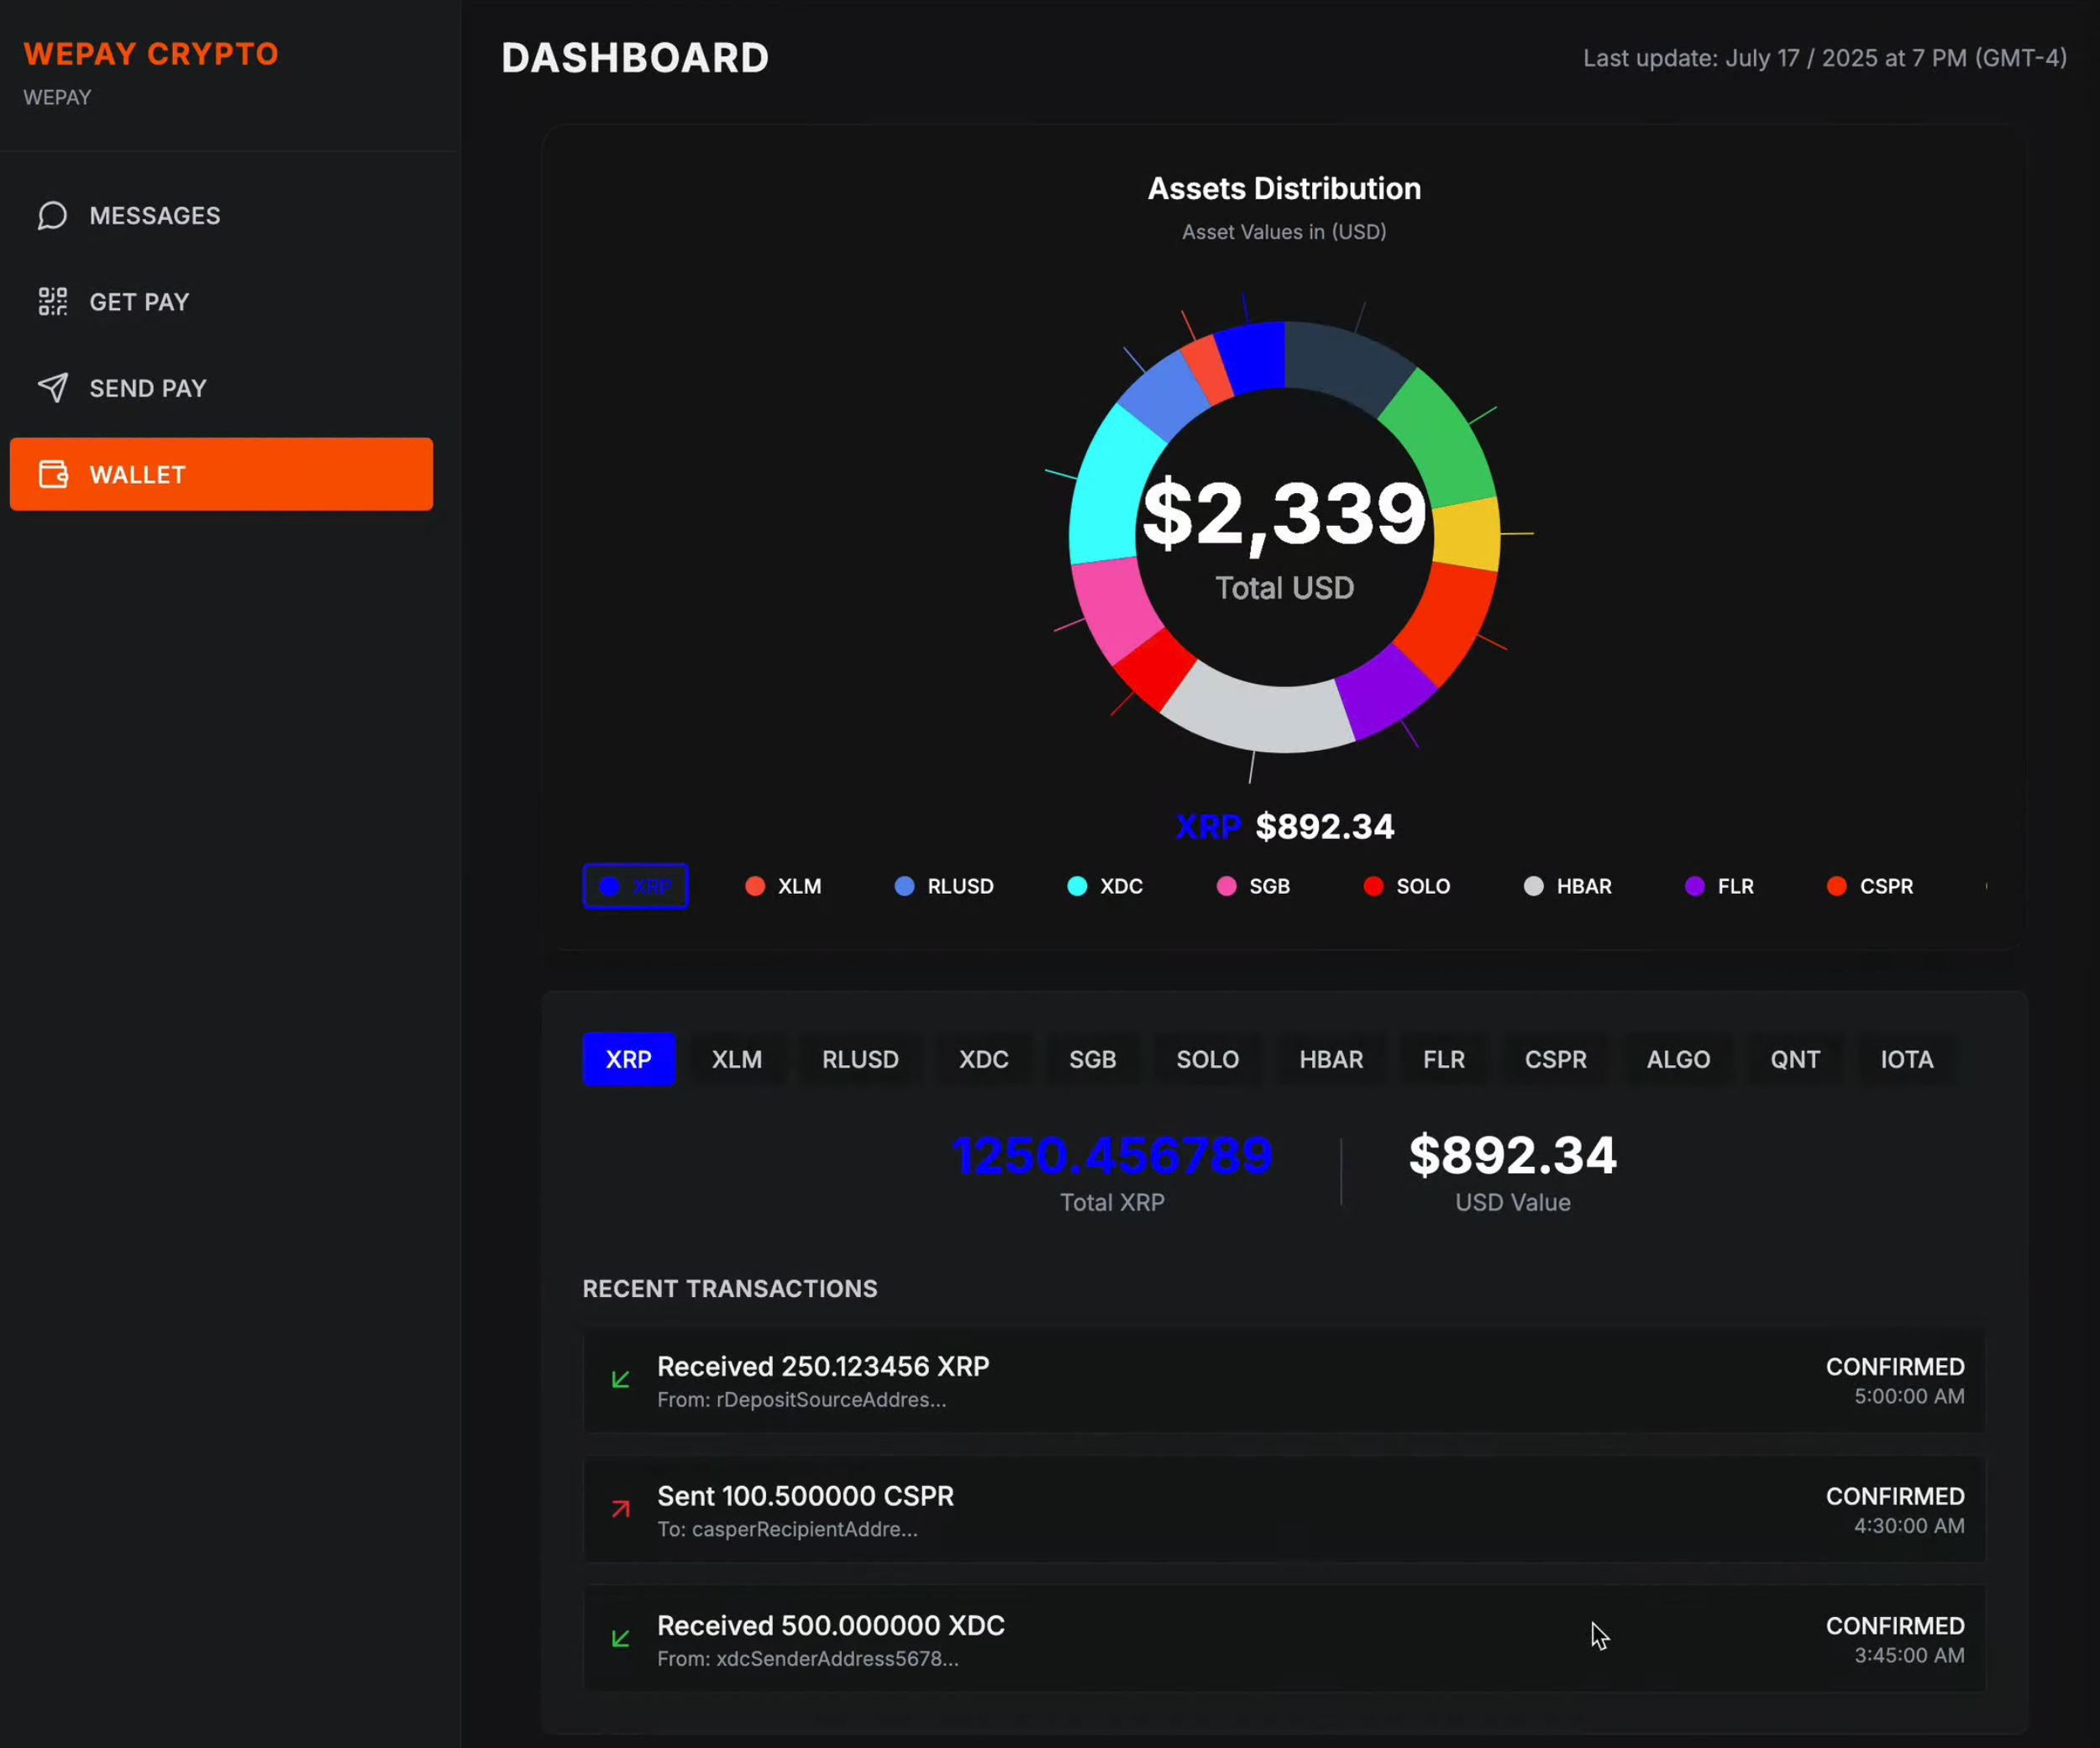Viewport: 2100px width, 1748px height.
Task: Click the green received arrow on XRP transaction
Action: [x=621, y=1379]
